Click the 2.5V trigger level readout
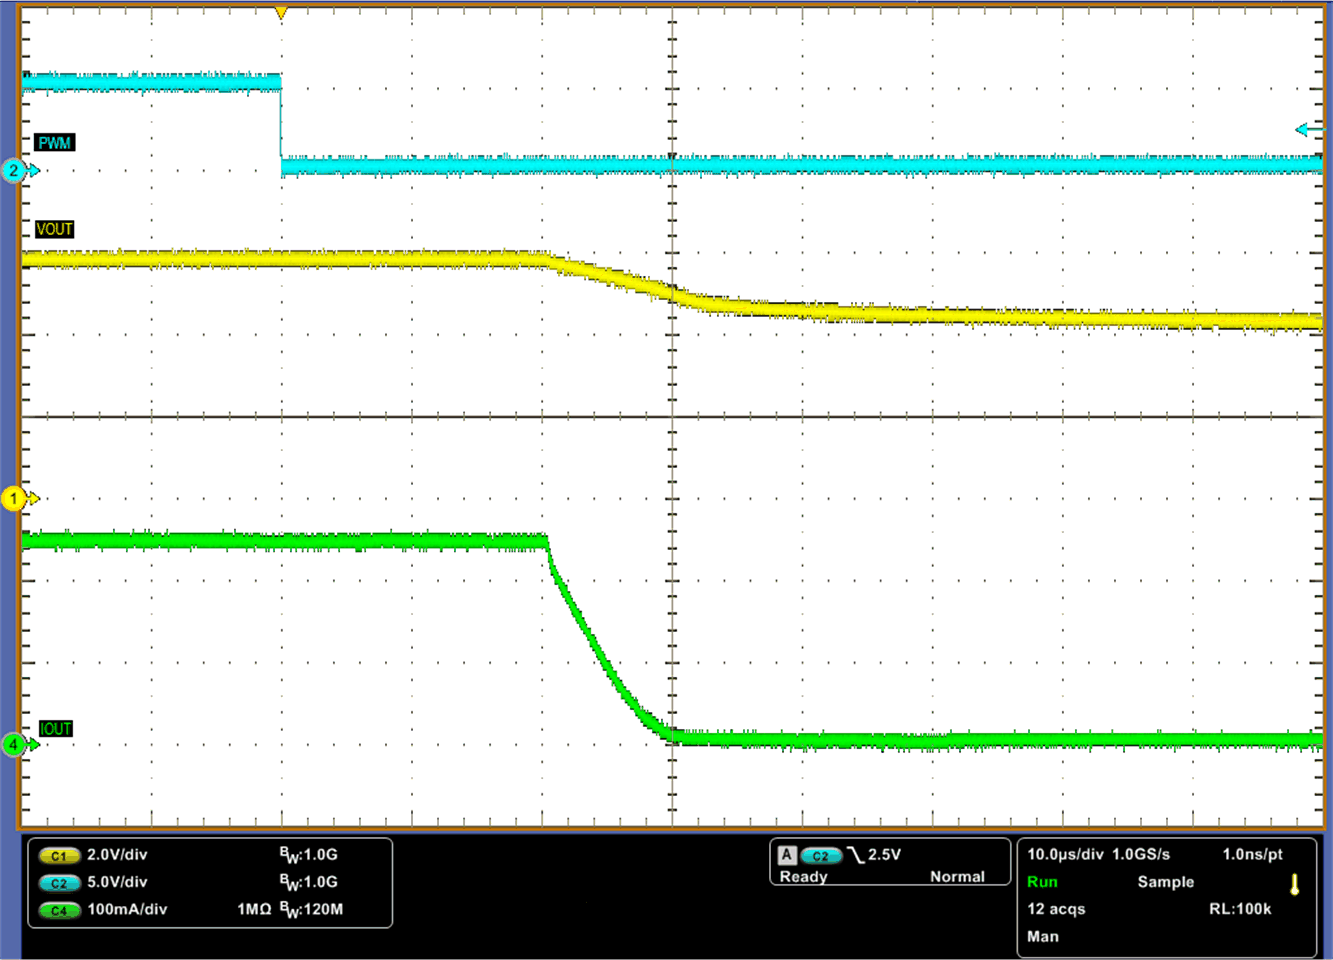The width and height of the screenshot is (1333, 960). tap(884, 854)
